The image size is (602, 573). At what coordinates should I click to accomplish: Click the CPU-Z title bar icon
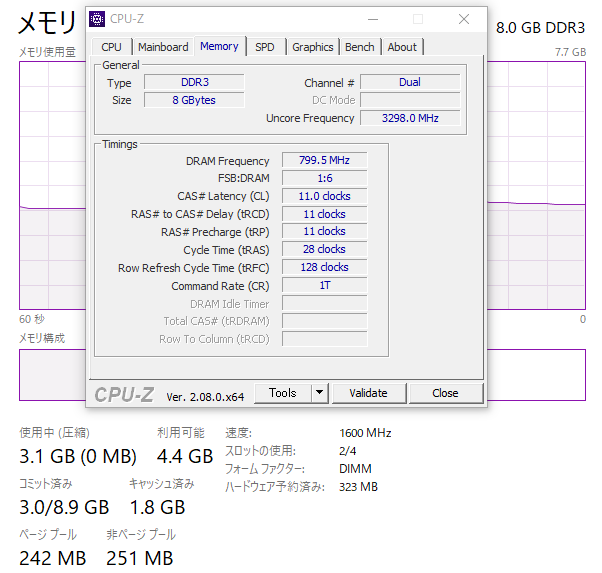tap(97, 19)
